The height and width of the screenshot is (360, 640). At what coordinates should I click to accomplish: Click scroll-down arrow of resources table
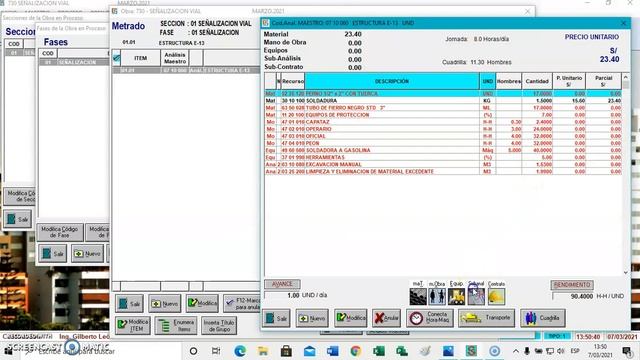pos(626,272)
